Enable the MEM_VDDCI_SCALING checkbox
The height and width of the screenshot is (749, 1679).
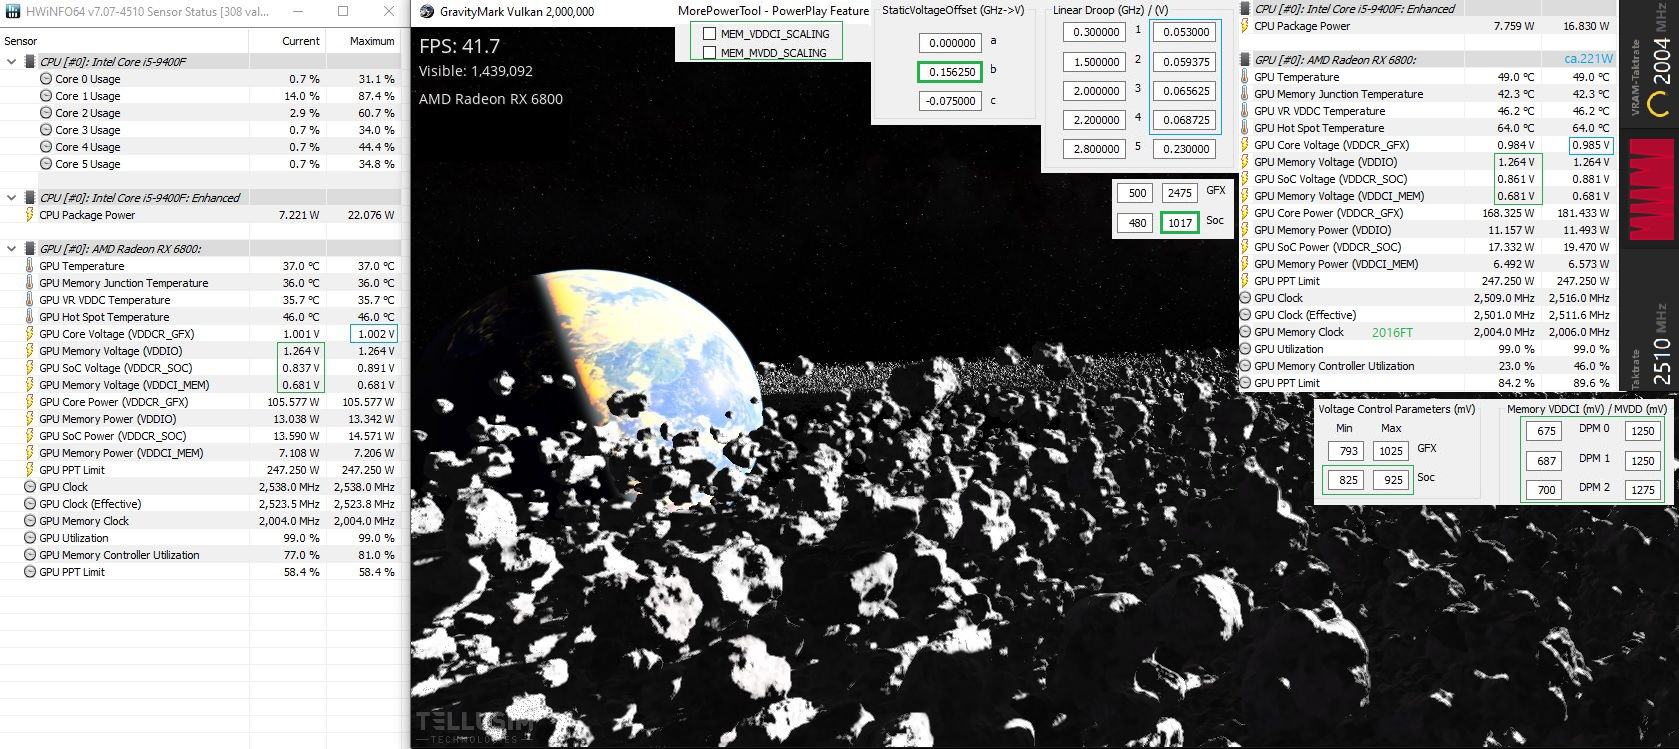pos(709,34)
